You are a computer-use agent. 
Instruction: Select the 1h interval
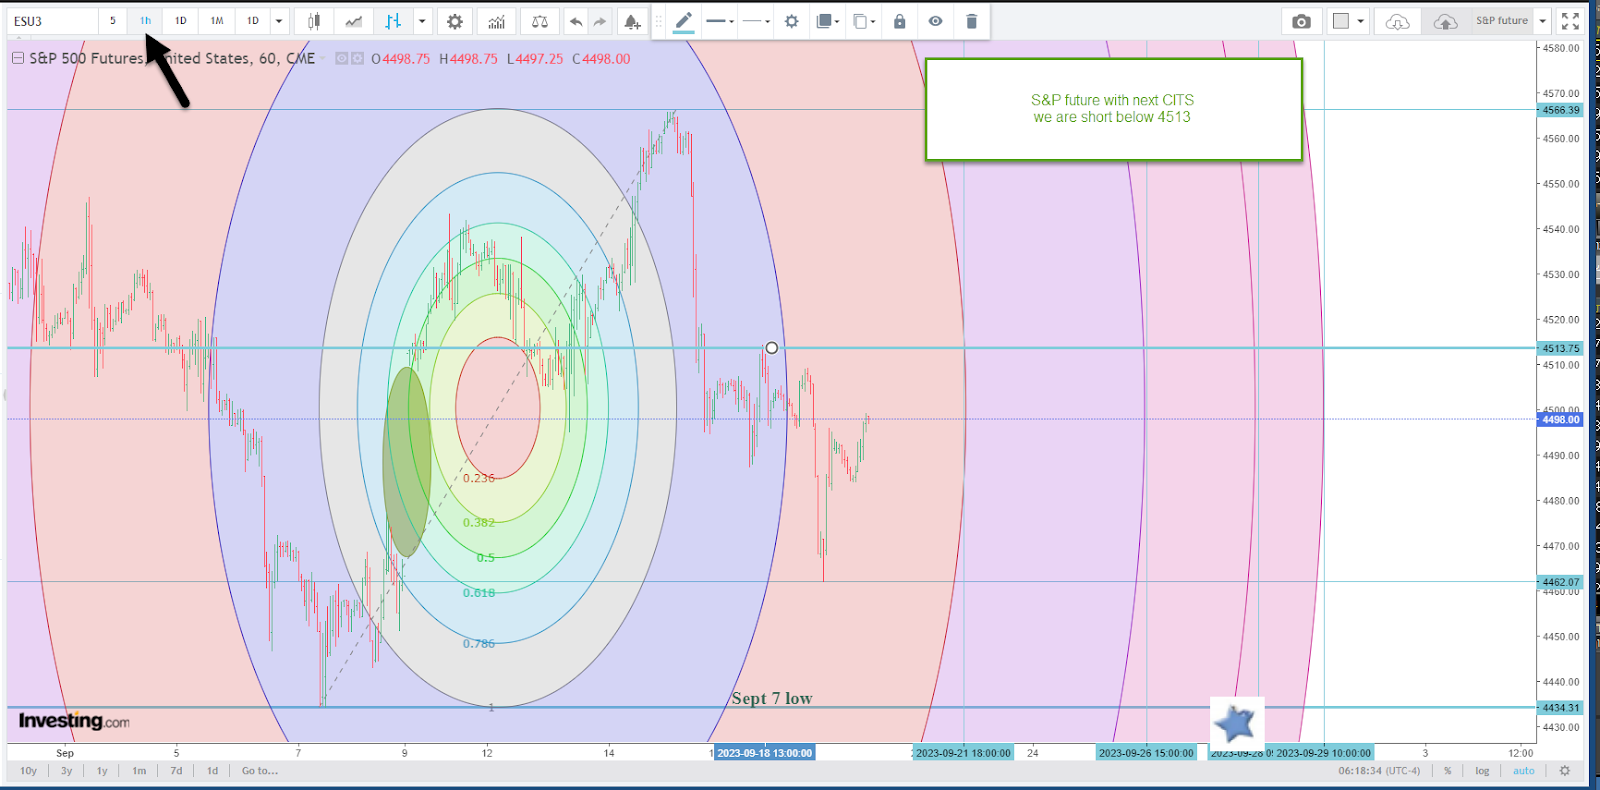tap(145, 21)
